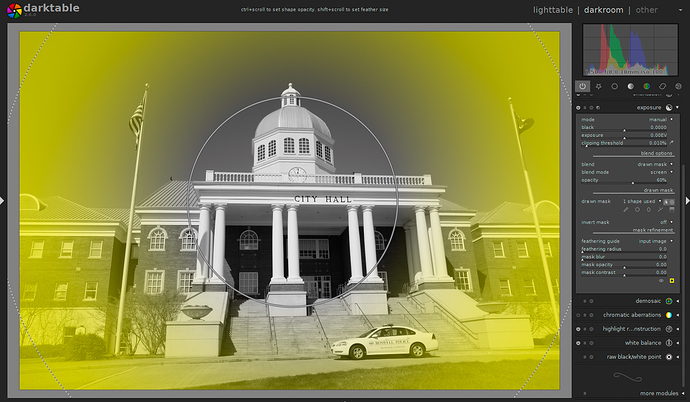Click the histogram display
Screen dimensions: 690x402
click(x=630, y=50)
